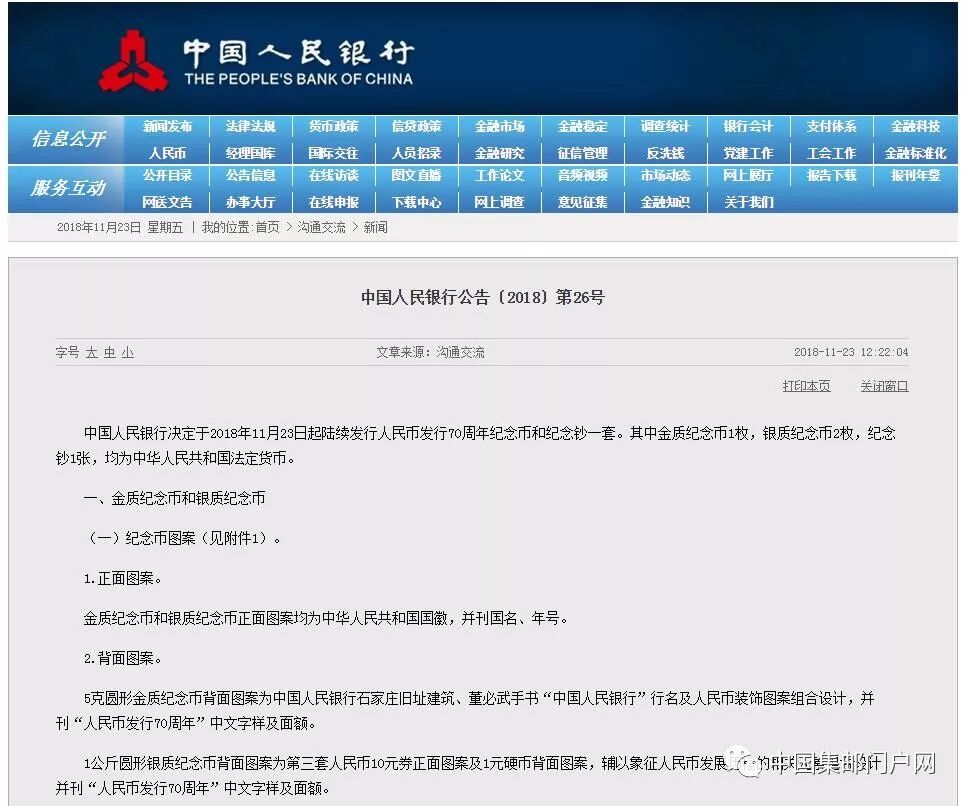
Task: Click the line （一）纪念币图案（见附件1）
Action: pyautogui.click(x=182, y=538)
